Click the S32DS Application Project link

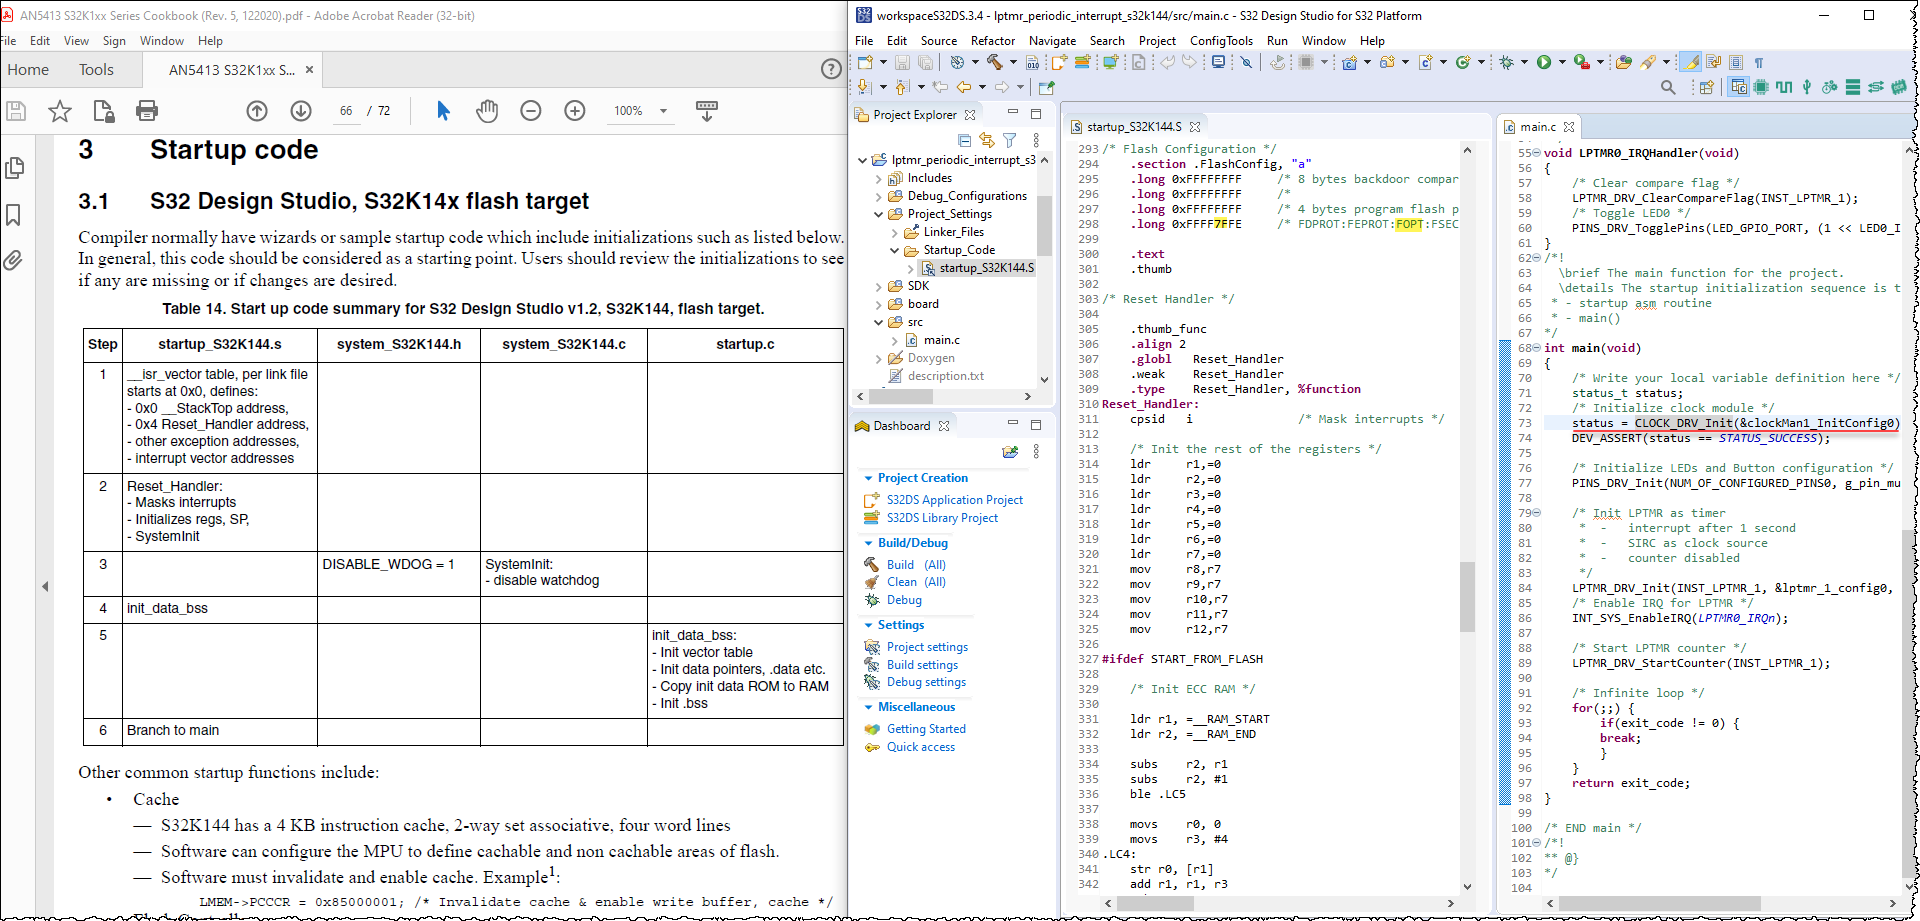[954, 500]
